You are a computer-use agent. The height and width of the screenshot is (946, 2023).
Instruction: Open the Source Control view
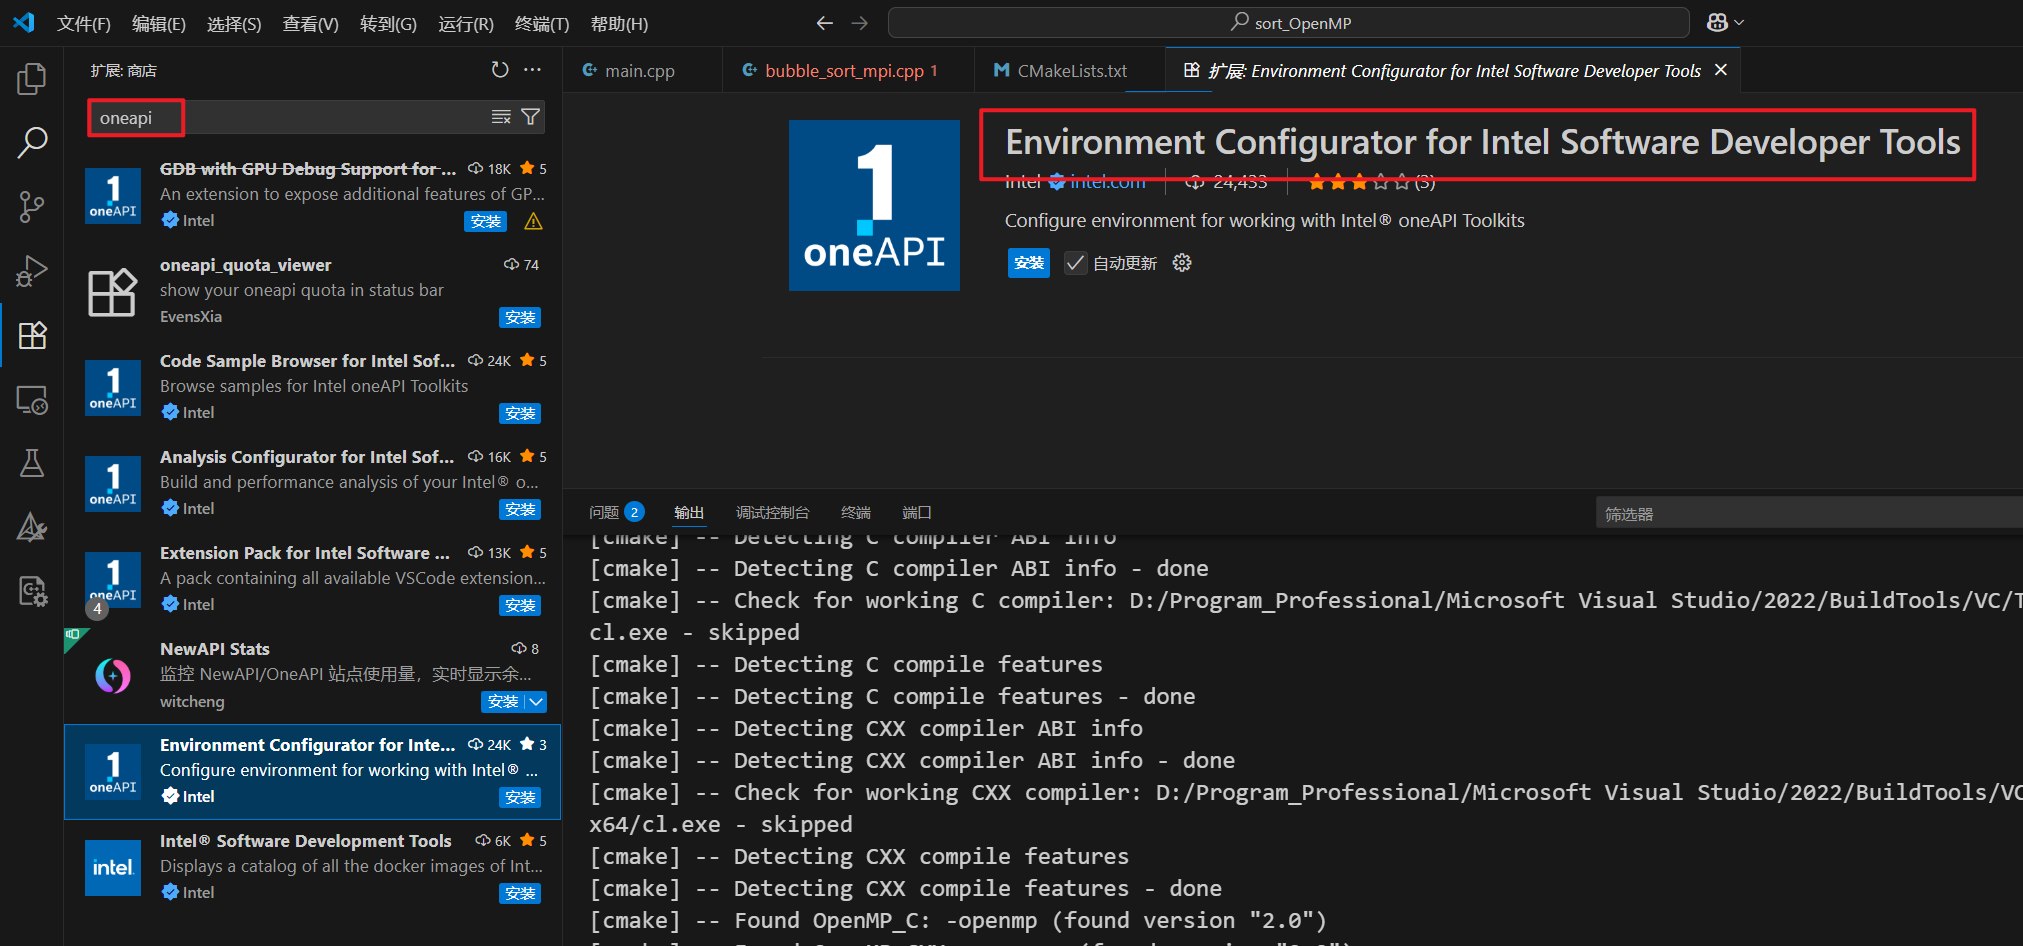tap(31, 207)
